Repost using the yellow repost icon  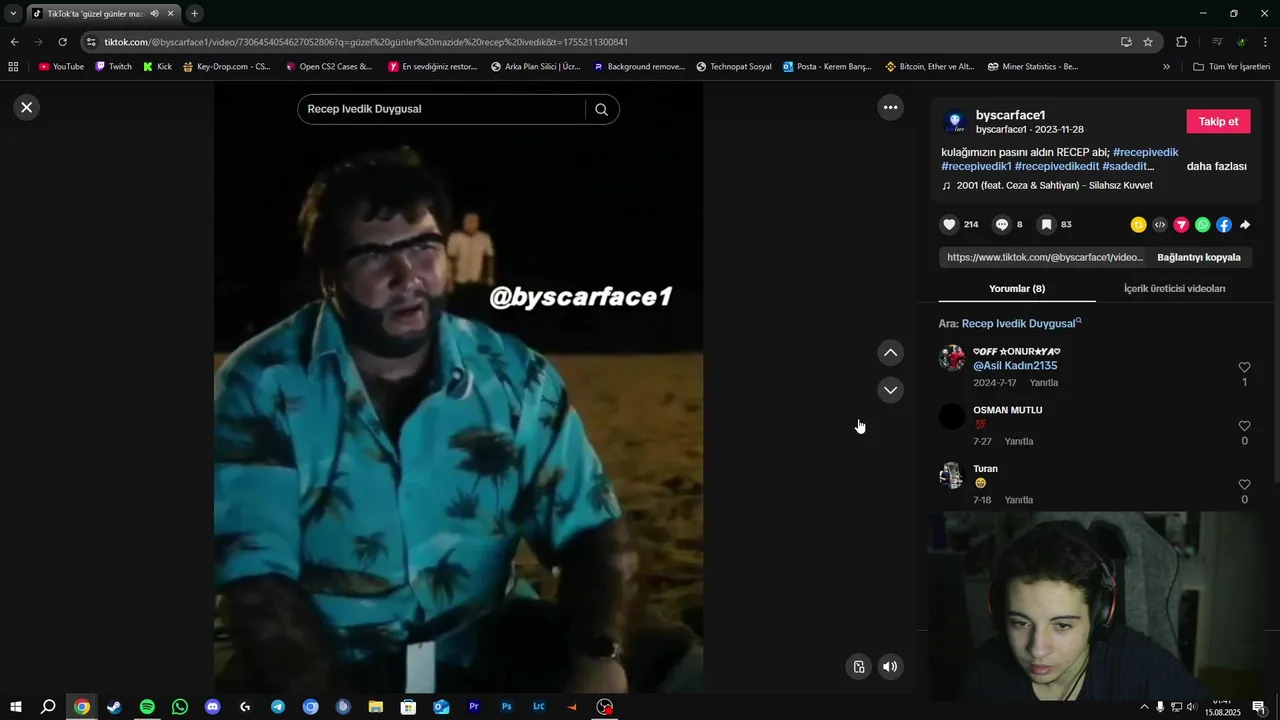pos(1138,225)
